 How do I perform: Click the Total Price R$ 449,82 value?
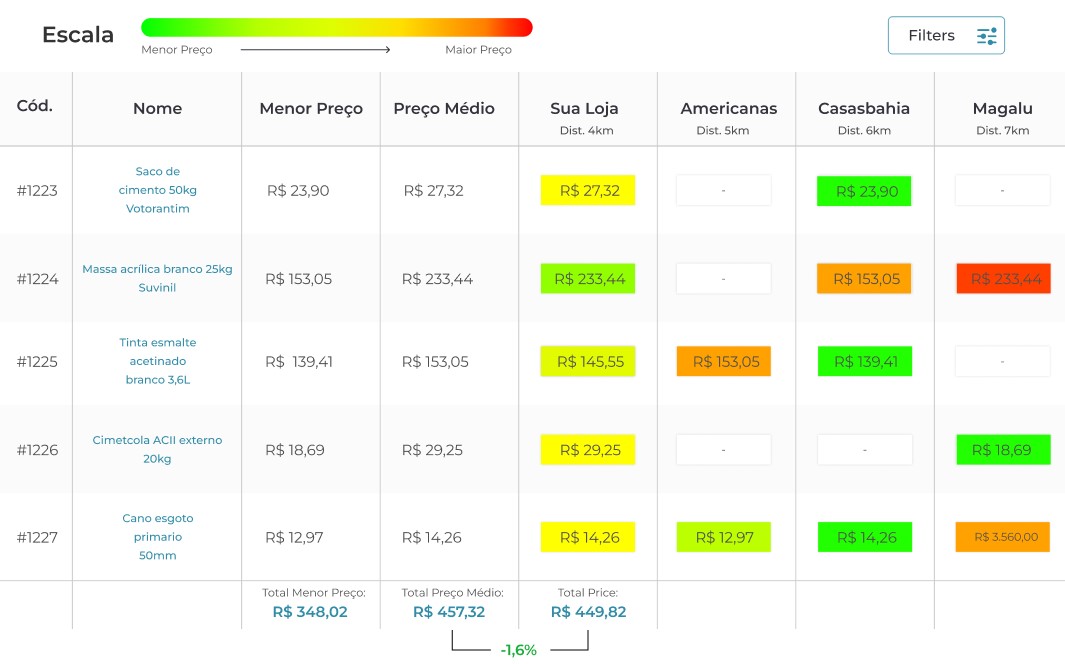[x=588, y=612]
